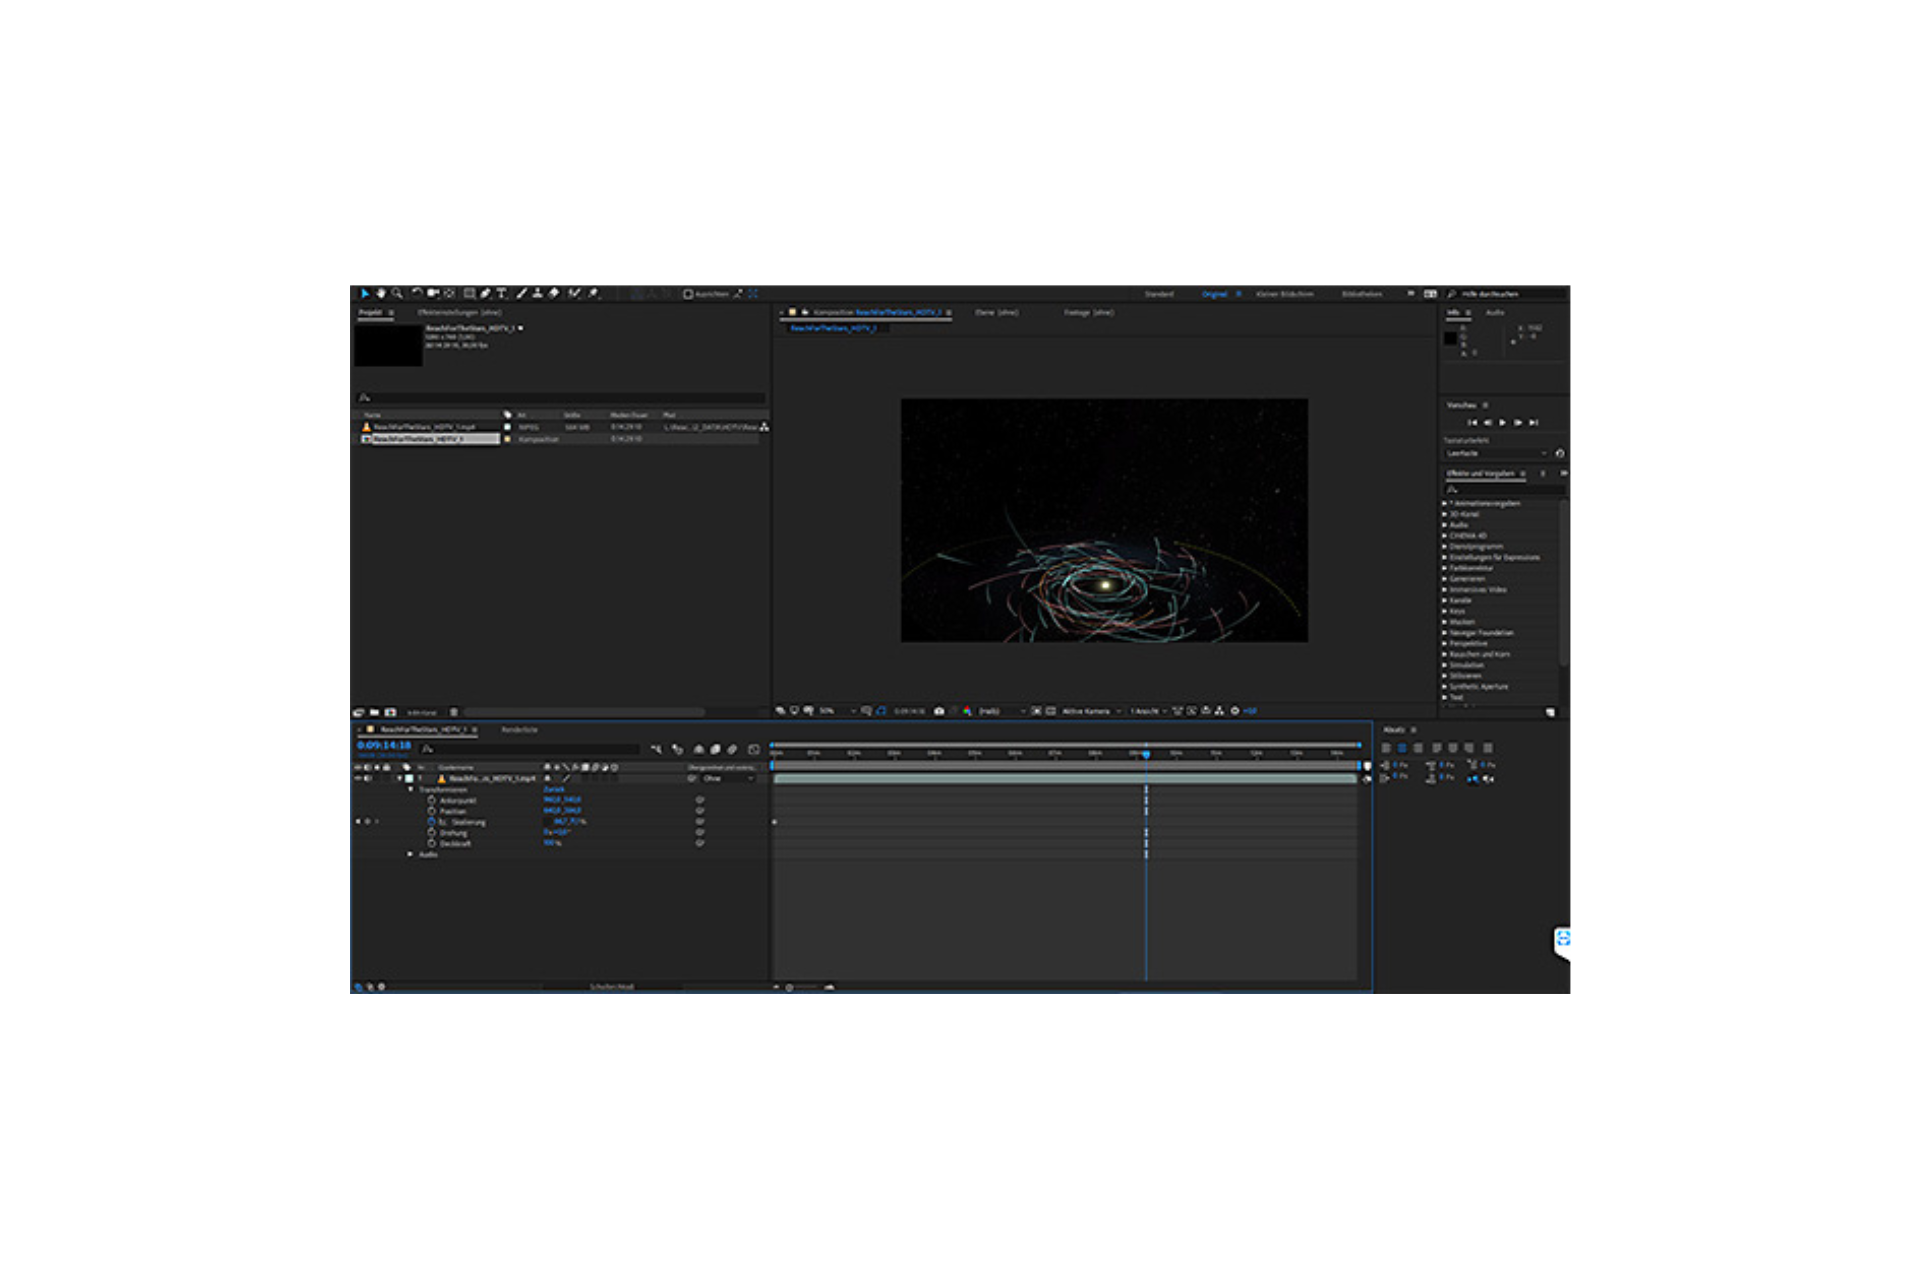
Task: Select the Pen tool
Action: click(485, 294)
